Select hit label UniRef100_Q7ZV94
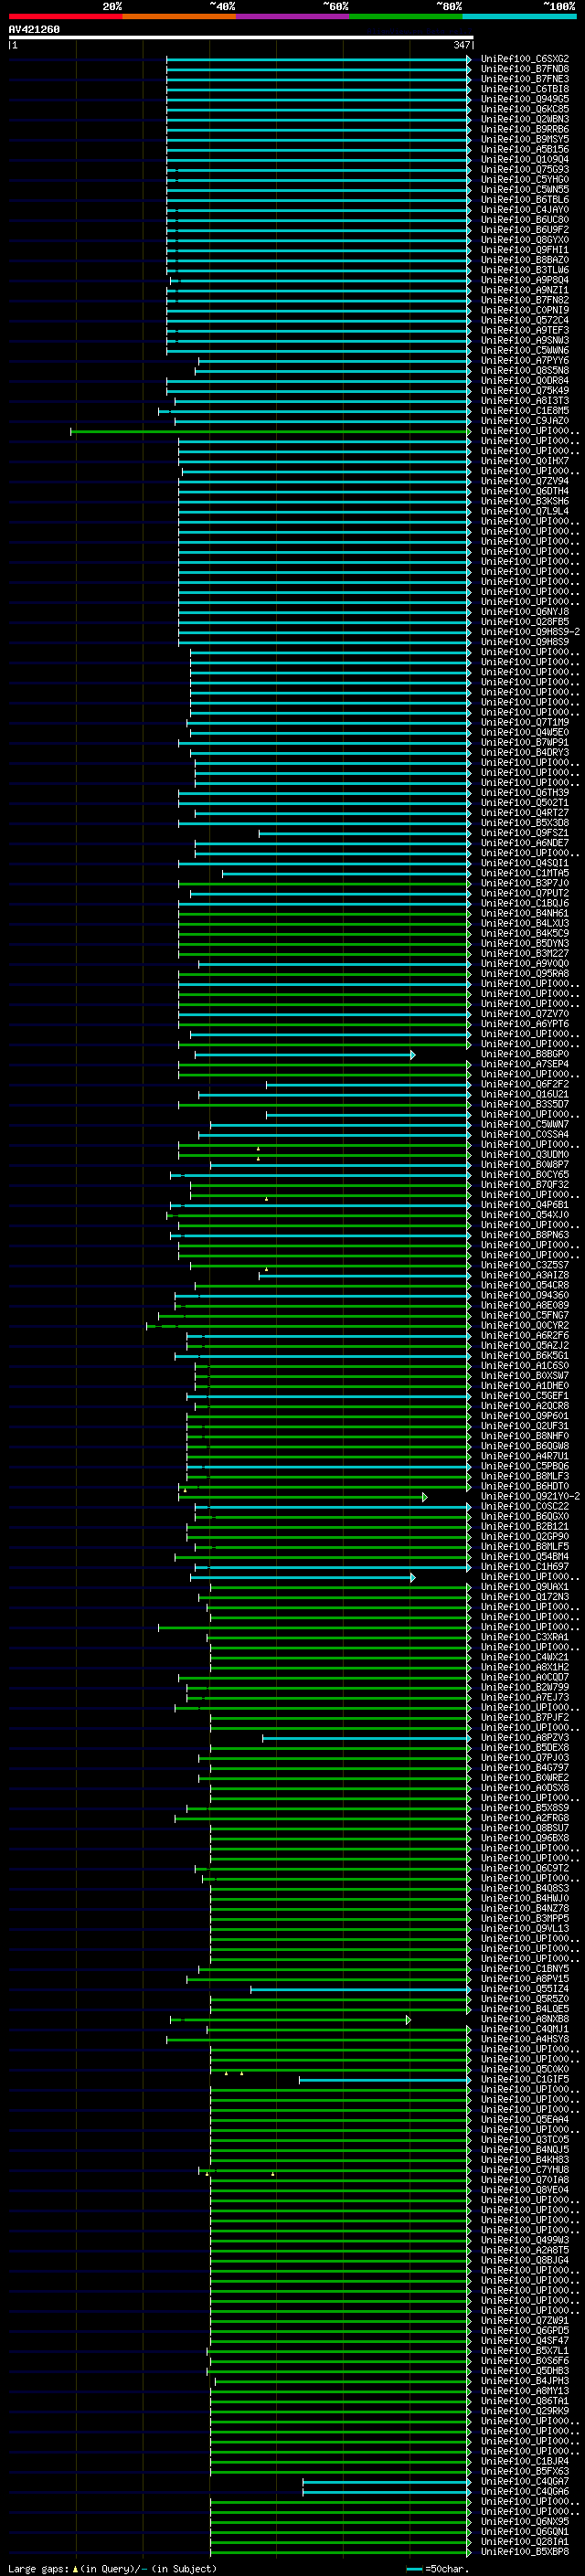This screenshot has width=585, height=2576. (x=524, y=481)
